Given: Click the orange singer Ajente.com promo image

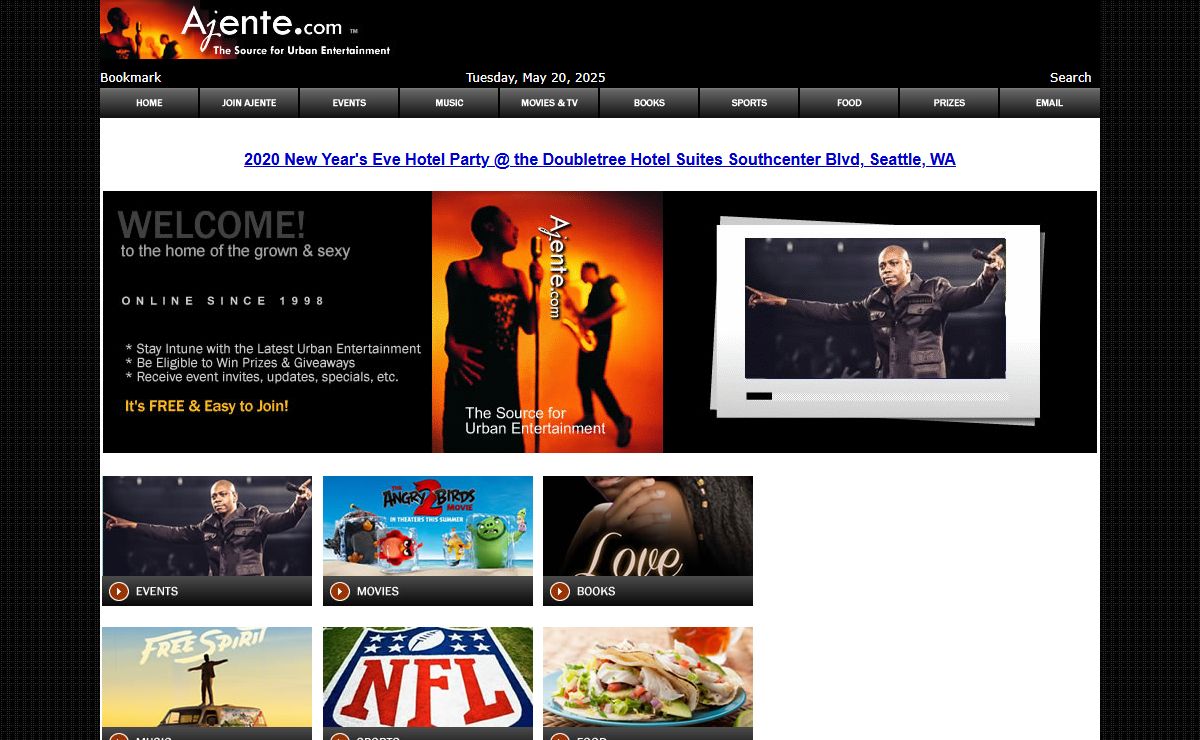Looking at the screenshot, I should (x=547, y=322).
